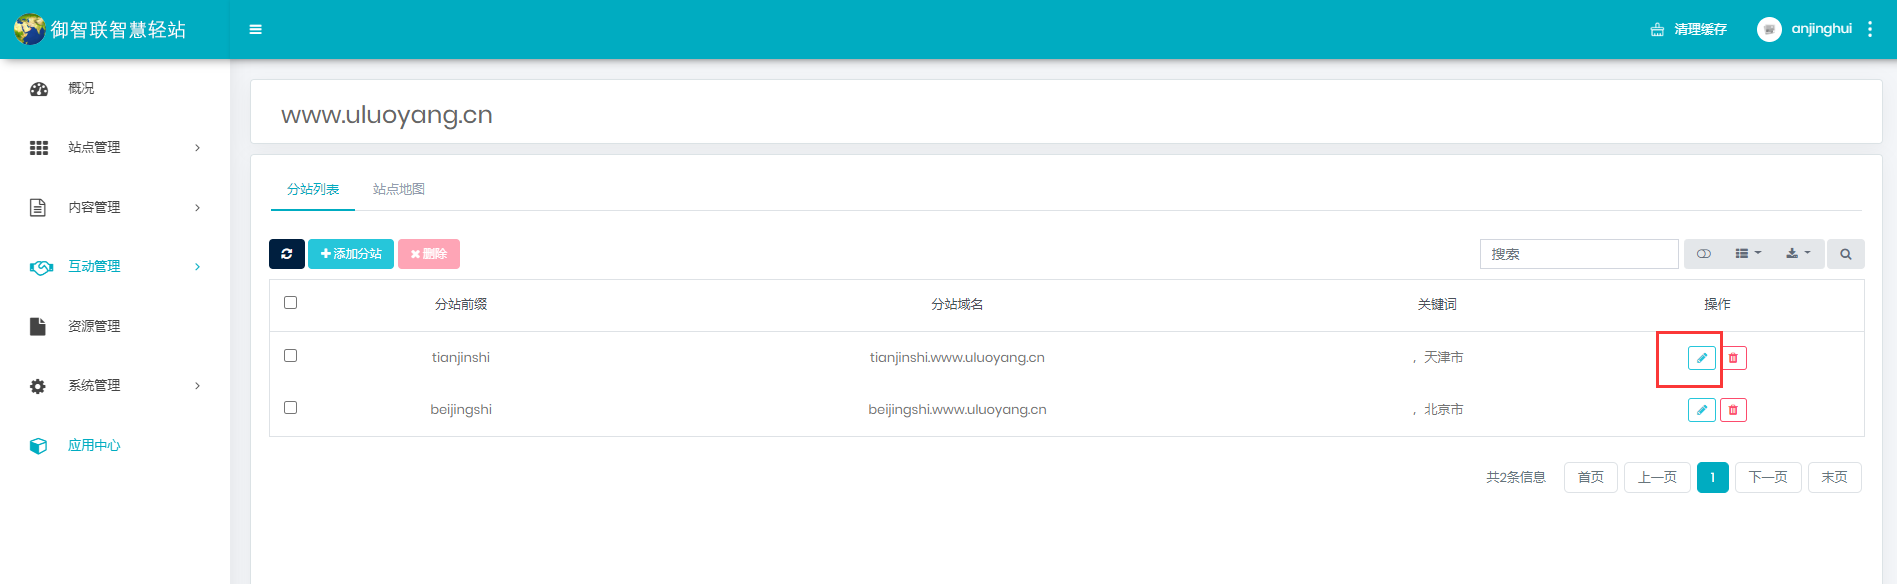Open the export download dropdown

point(1798,254)
